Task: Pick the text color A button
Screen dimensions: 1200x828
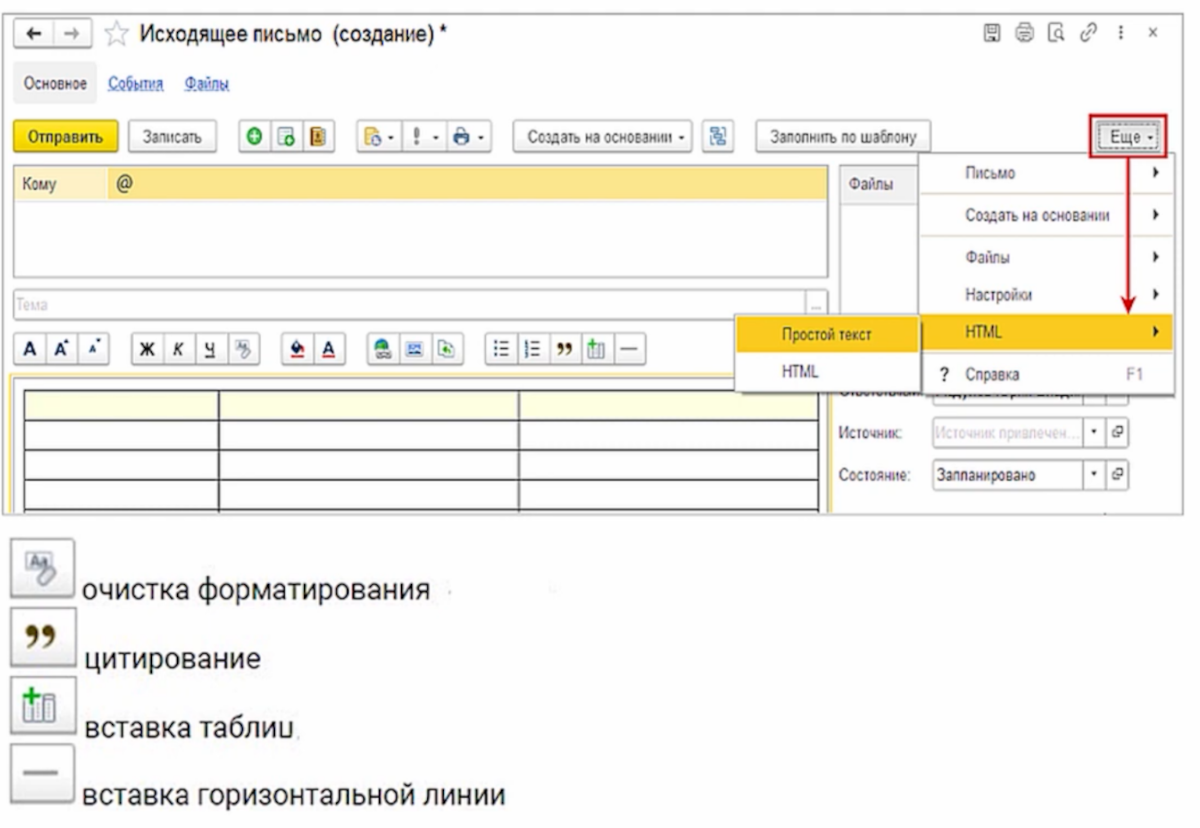Action: coord(328,349)
